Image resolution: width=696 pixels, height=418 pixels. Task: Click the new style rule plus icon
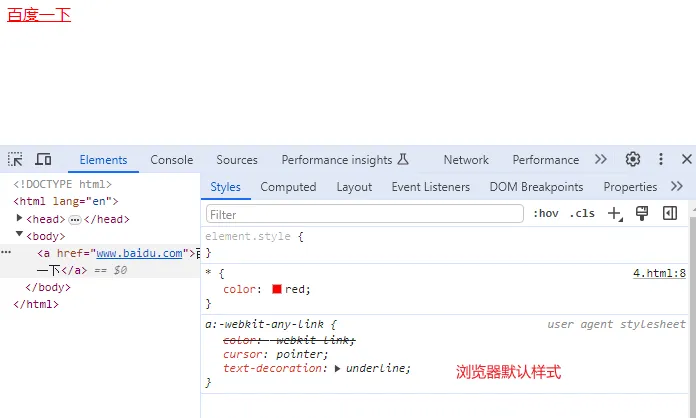click(x=614, y=213)
